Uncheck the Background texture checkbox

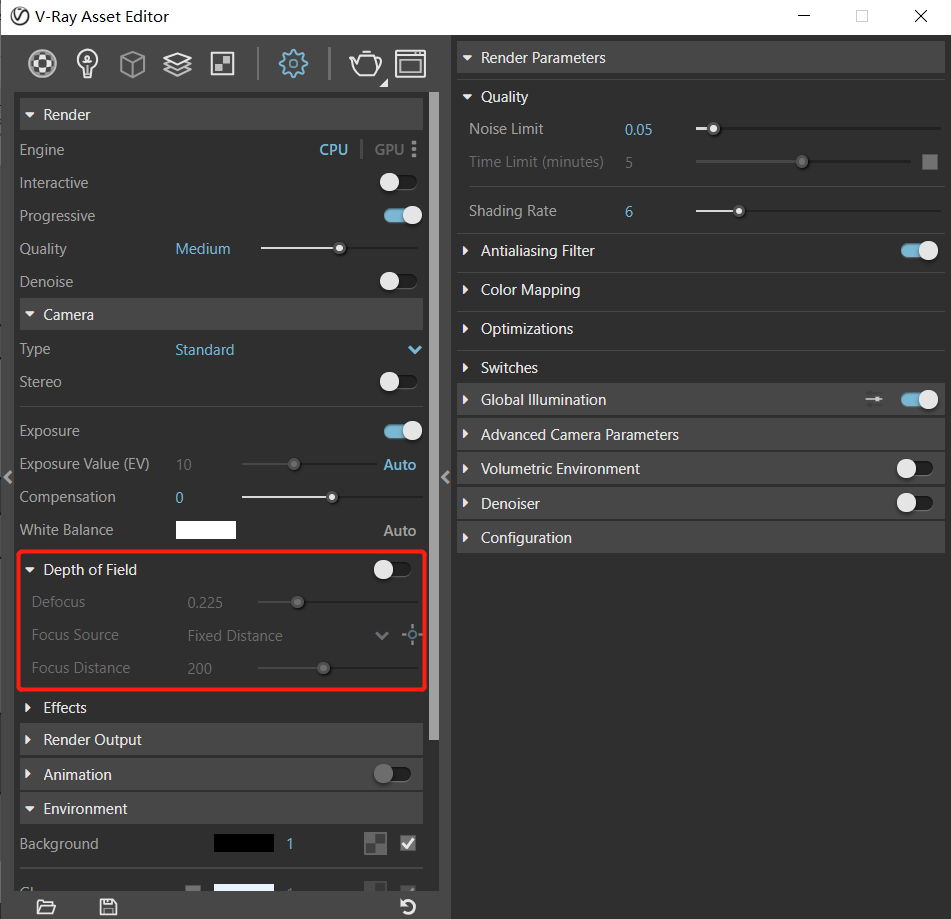tap(408, 843)
